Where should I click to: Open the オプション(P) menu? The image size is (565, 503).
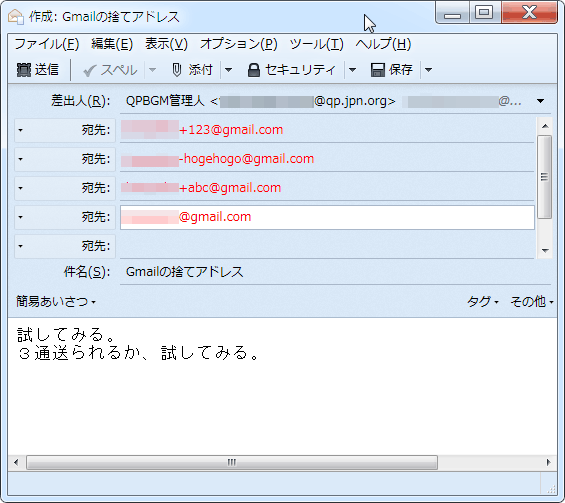coord(239,44)
